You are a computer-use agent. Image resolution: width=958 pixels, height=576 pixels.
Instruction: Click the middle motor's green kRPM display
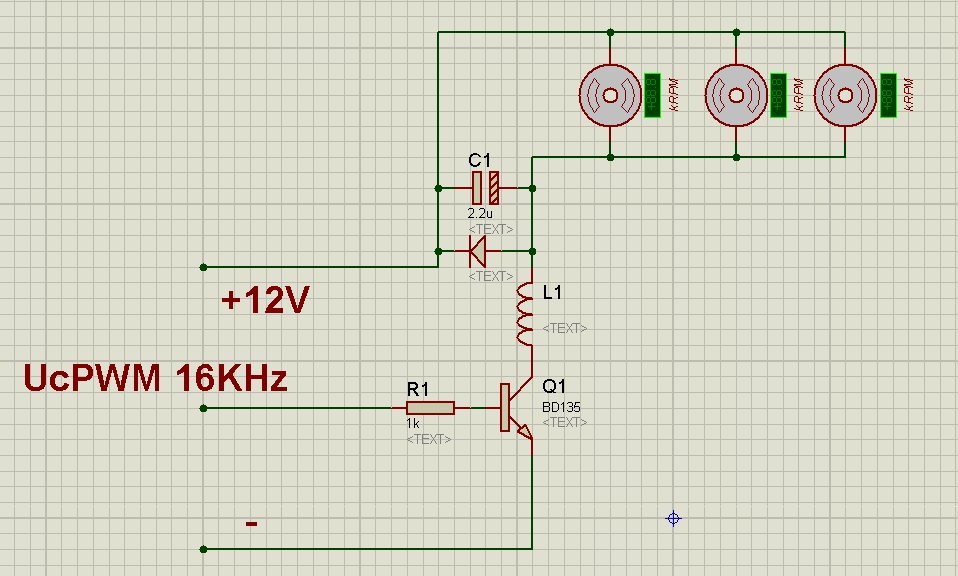click(778, 95)
